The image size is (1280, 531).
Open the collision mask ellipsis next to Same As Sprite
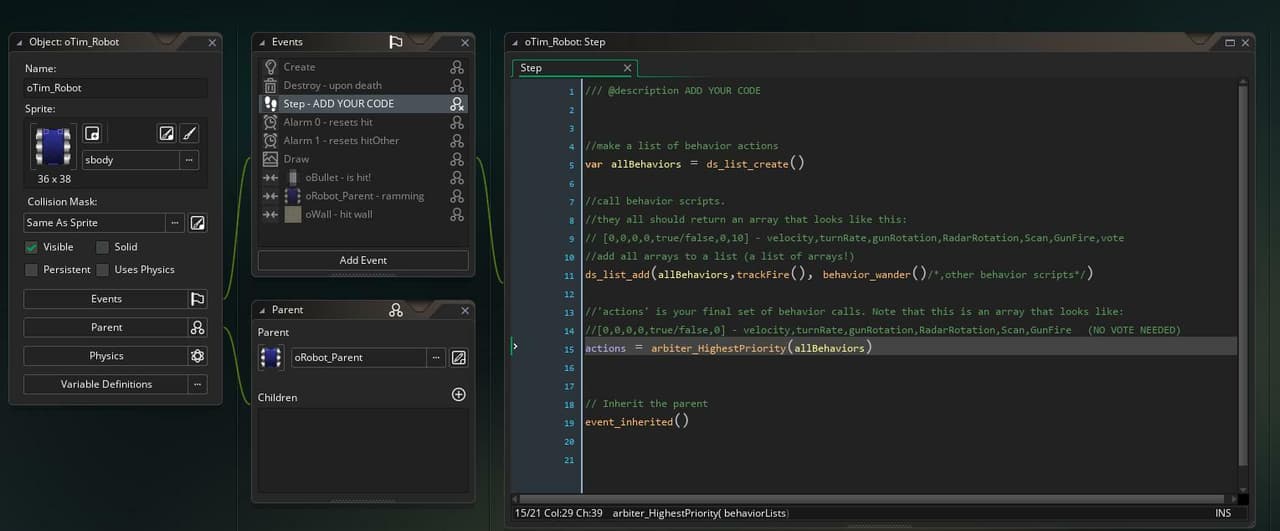[x=175, y=223]
